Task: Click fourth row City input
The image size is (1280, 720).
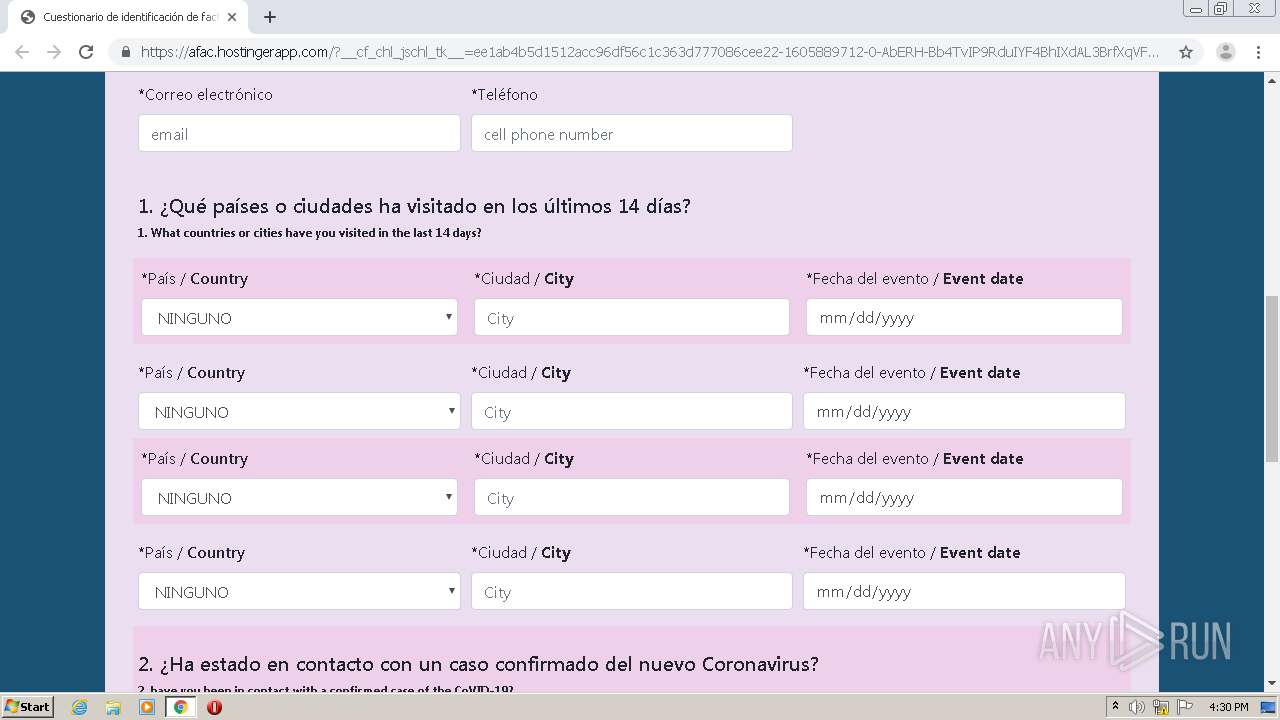Action: 632,591
